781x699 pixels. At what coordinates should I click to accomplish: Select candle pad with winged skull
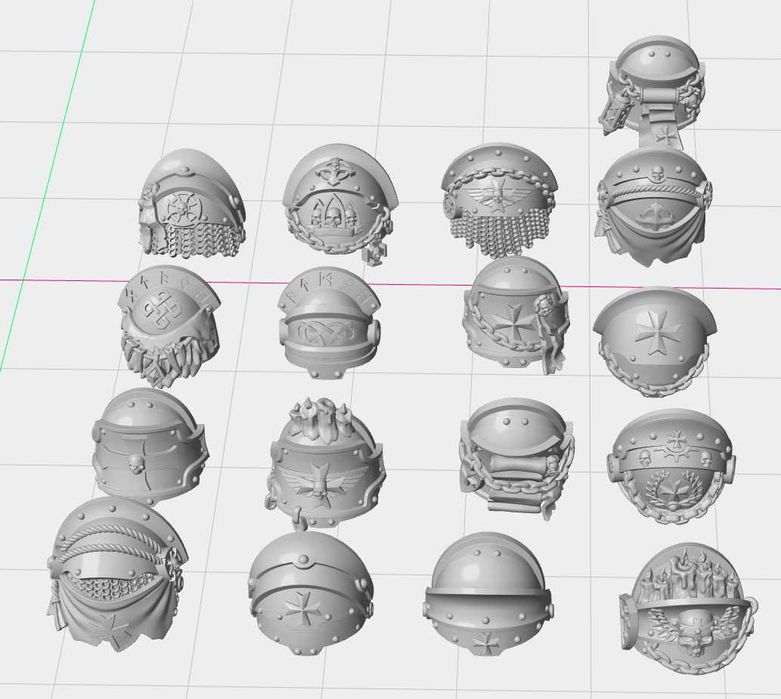tap(688, 610)
